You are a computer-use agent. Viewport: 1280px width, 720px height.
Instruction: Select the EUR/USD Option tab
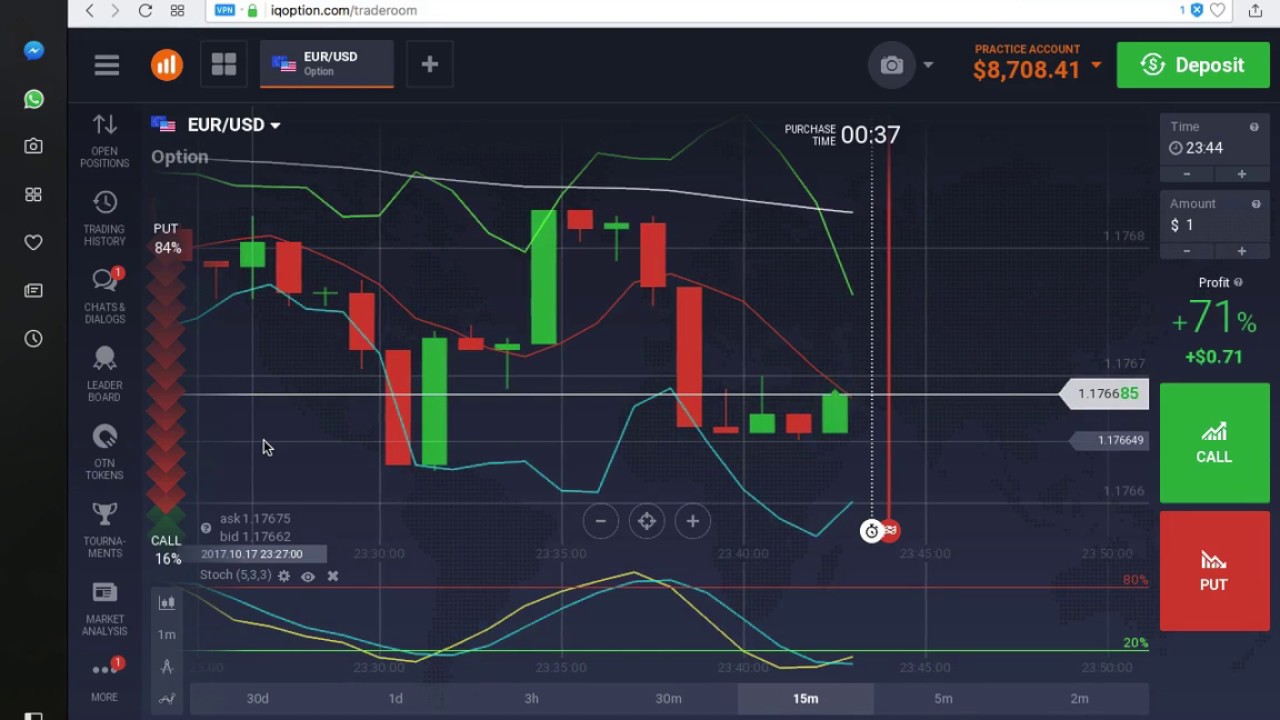(327, 65)
